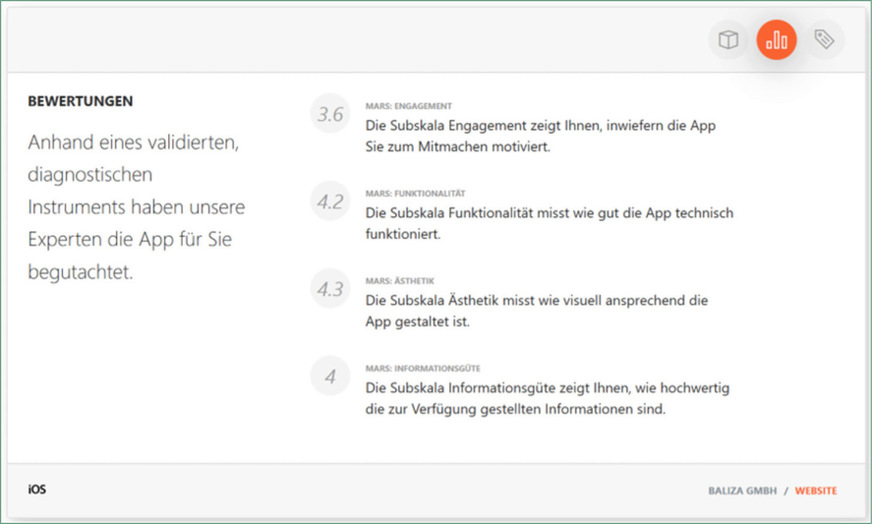
Task: Click the BEWERTUNGEN section title
Action: pyautogui.click(x=81, y=102)
